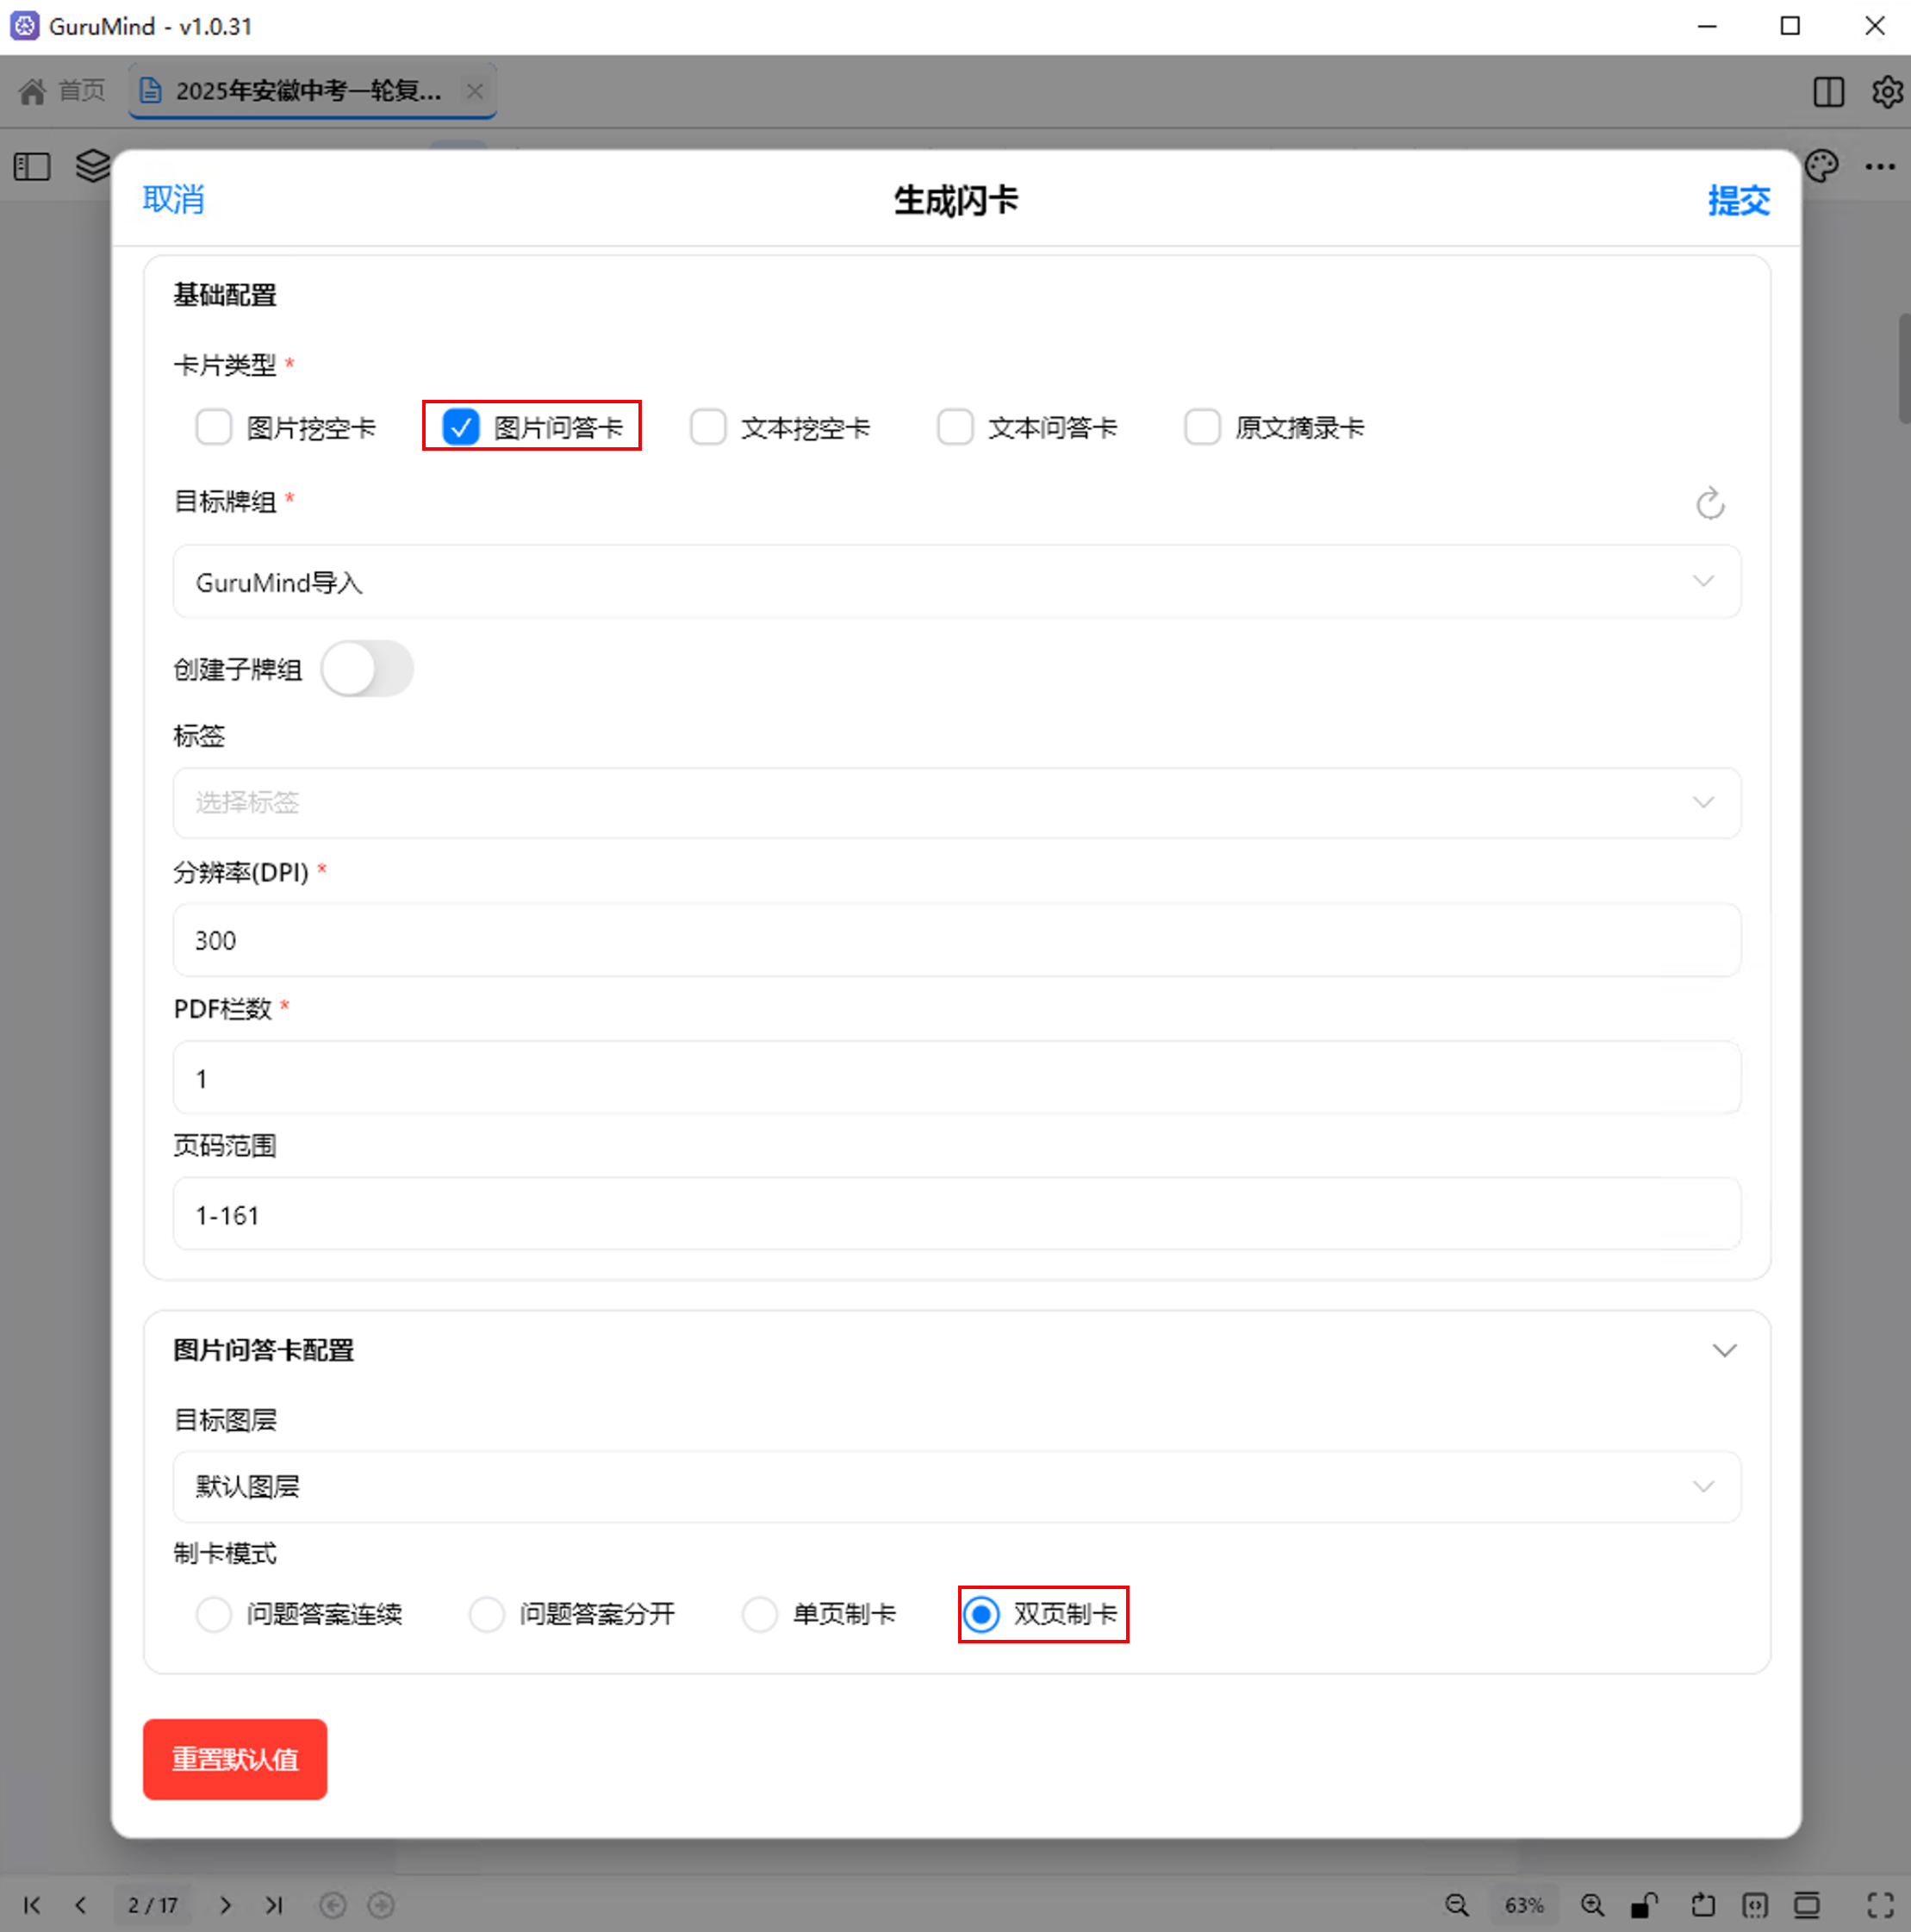Toggle the split view layout icon
The width and height of the screenshot is (1911, 1932).
(1828, 92)
